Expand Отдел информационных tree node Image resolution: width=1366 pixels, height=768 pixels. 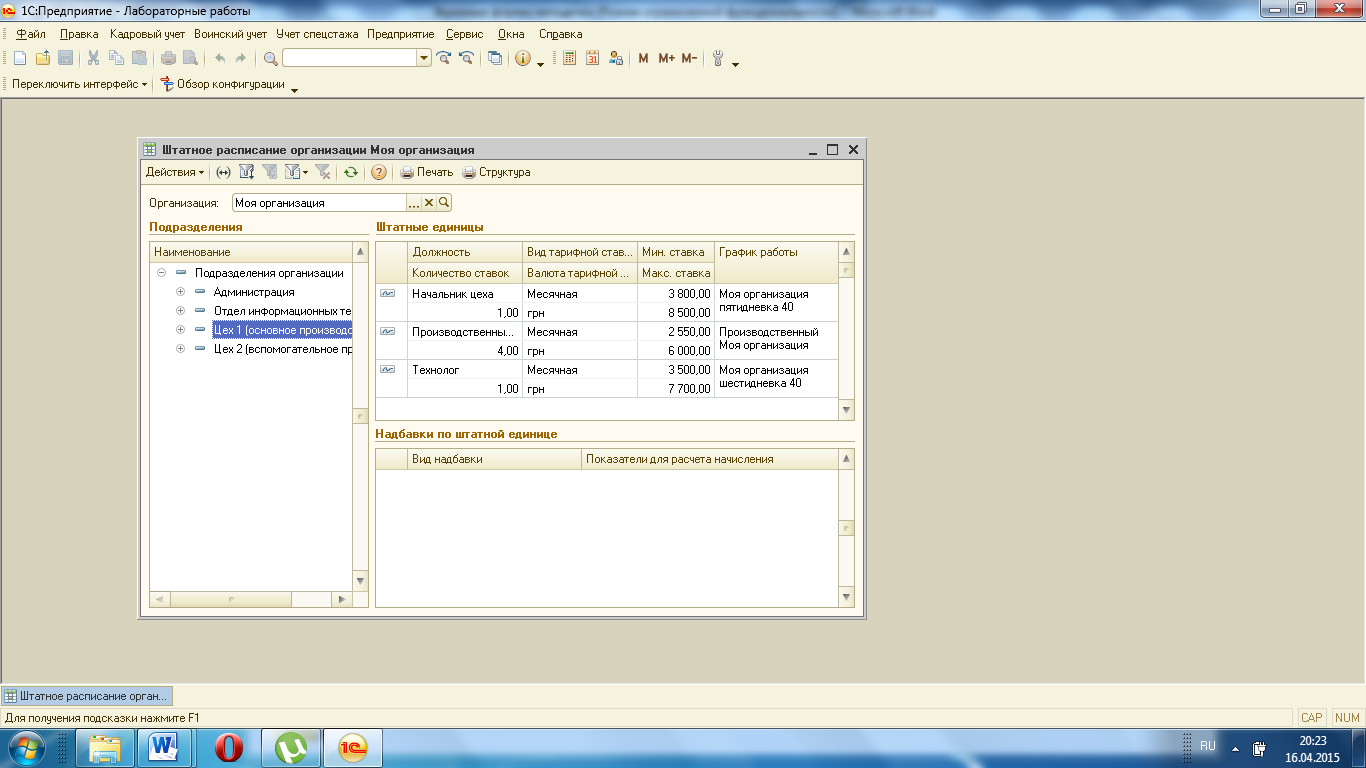tap(181, 311)
